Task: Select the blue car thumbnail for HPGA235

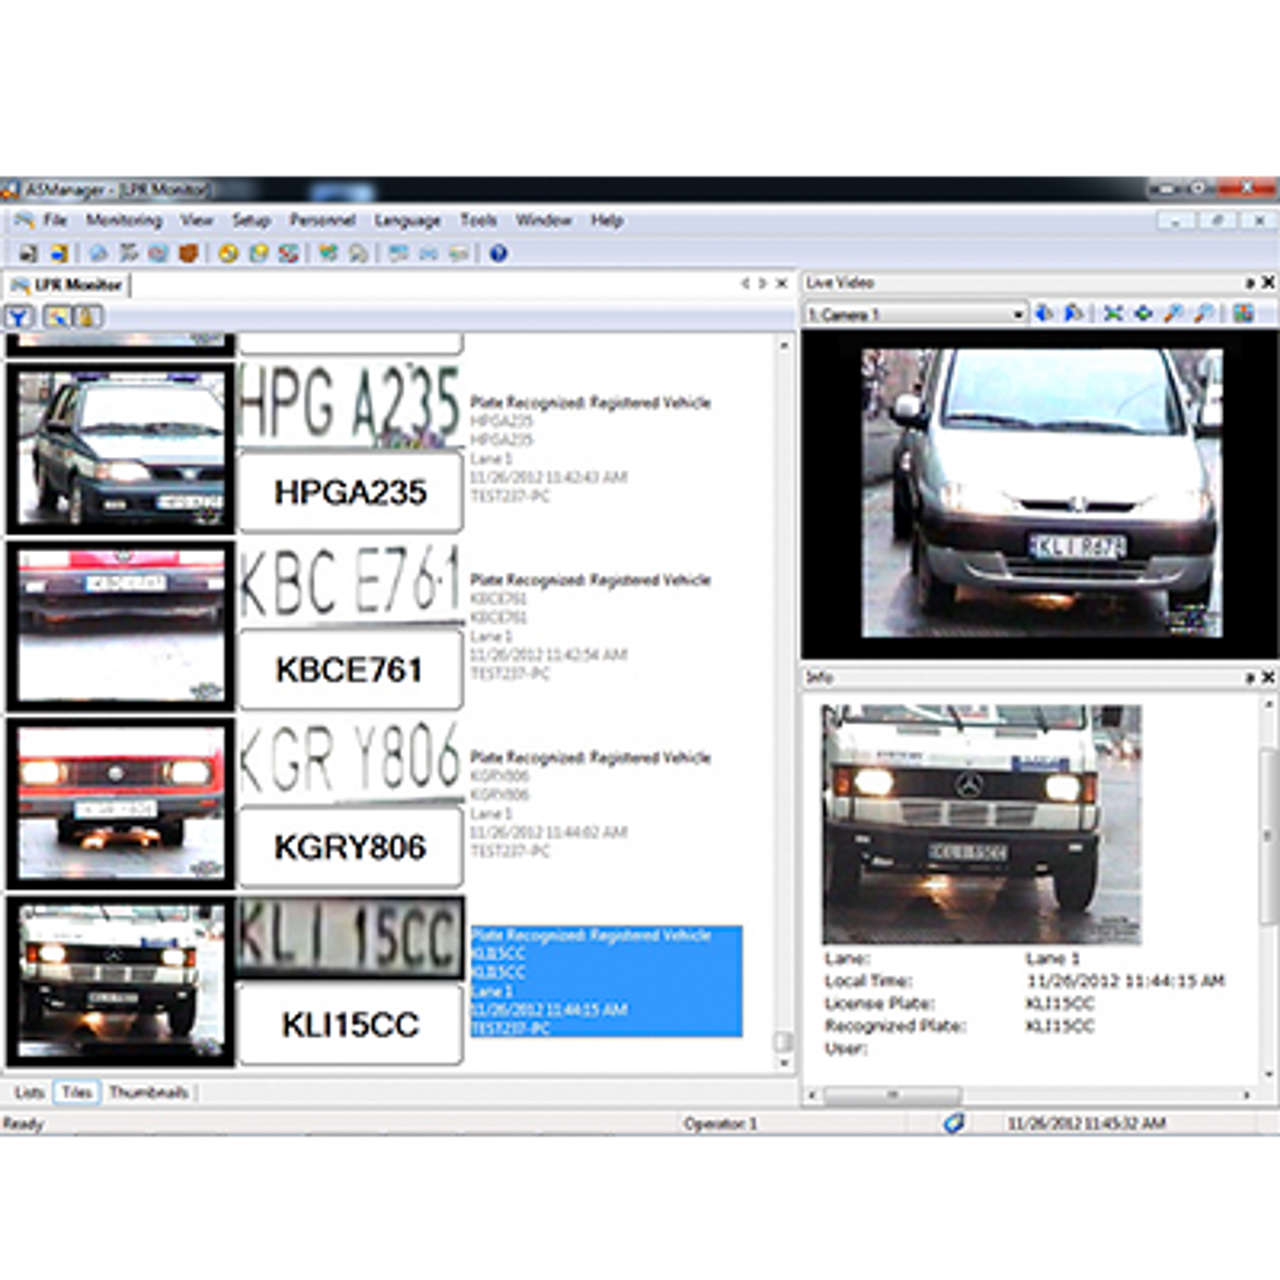Action: pos(120,448)
